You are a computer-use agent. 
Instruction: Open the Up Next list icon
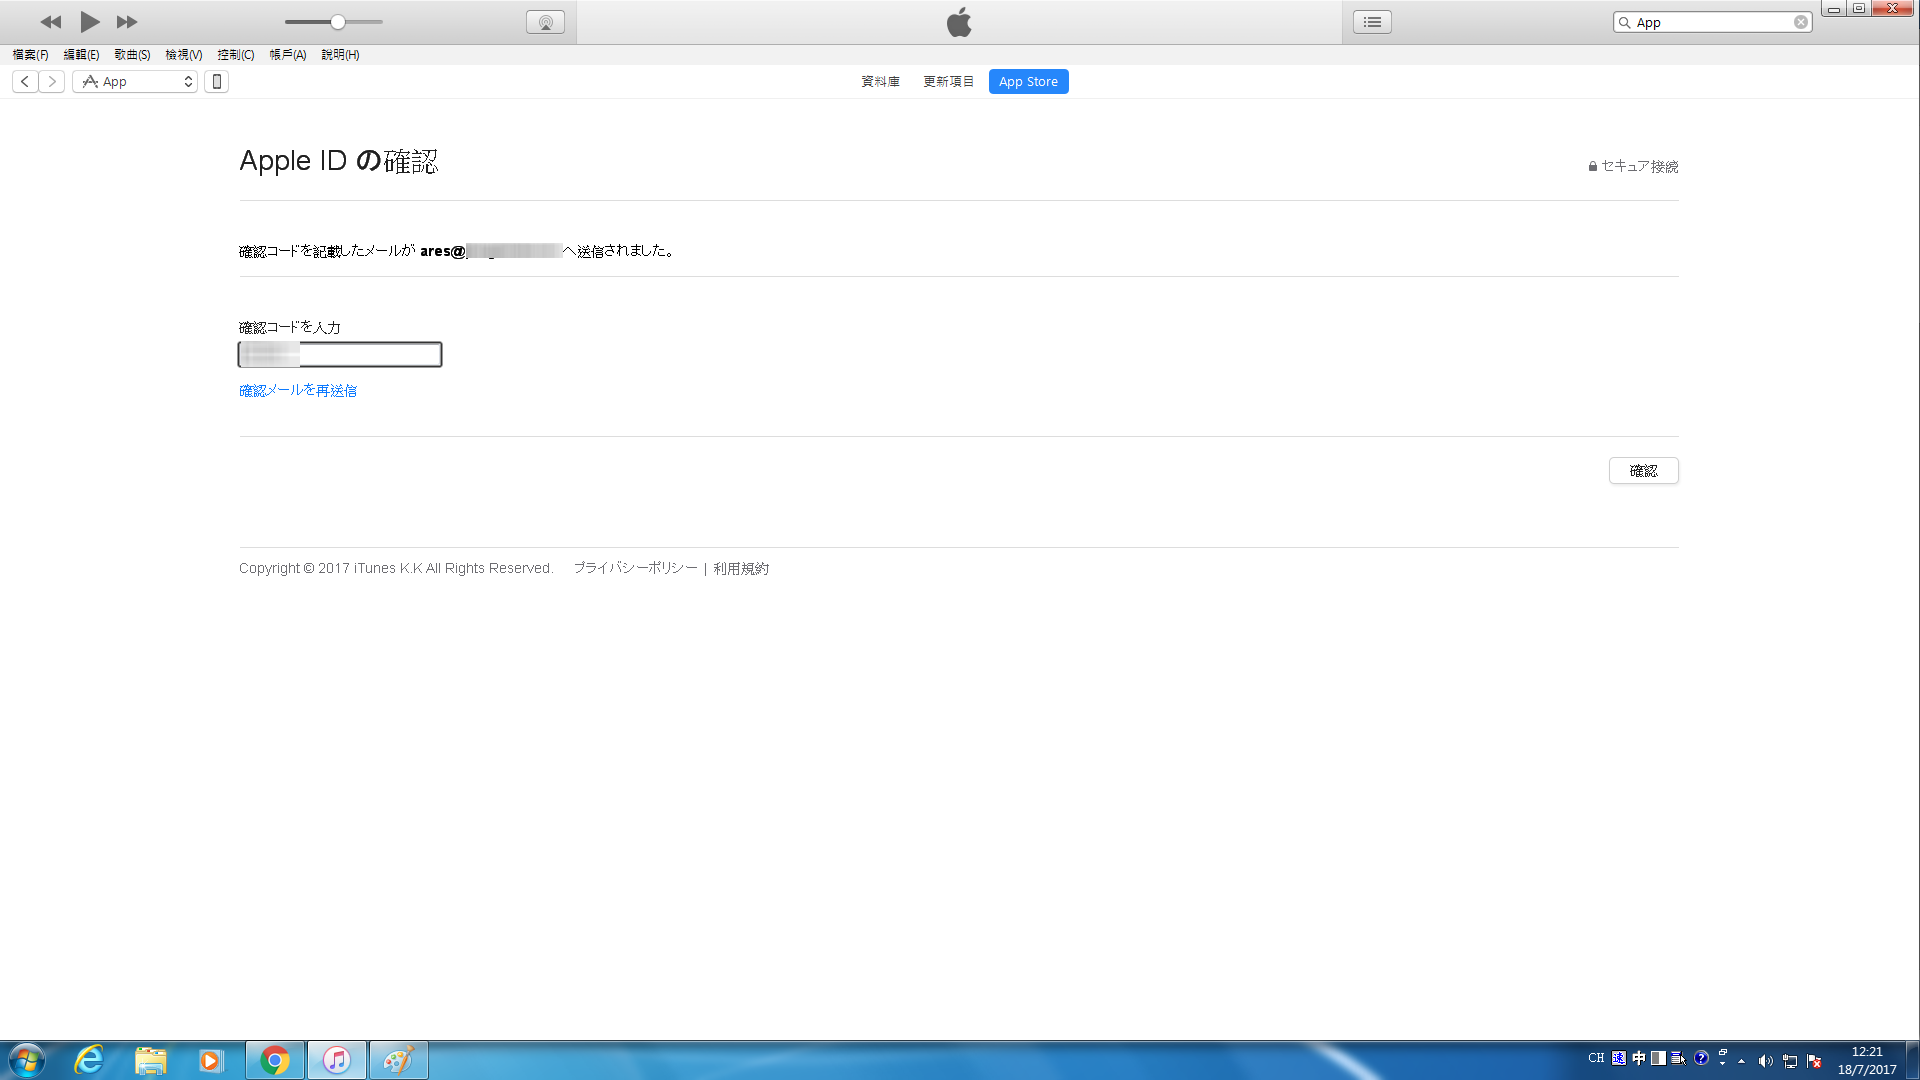point(1372,22)
